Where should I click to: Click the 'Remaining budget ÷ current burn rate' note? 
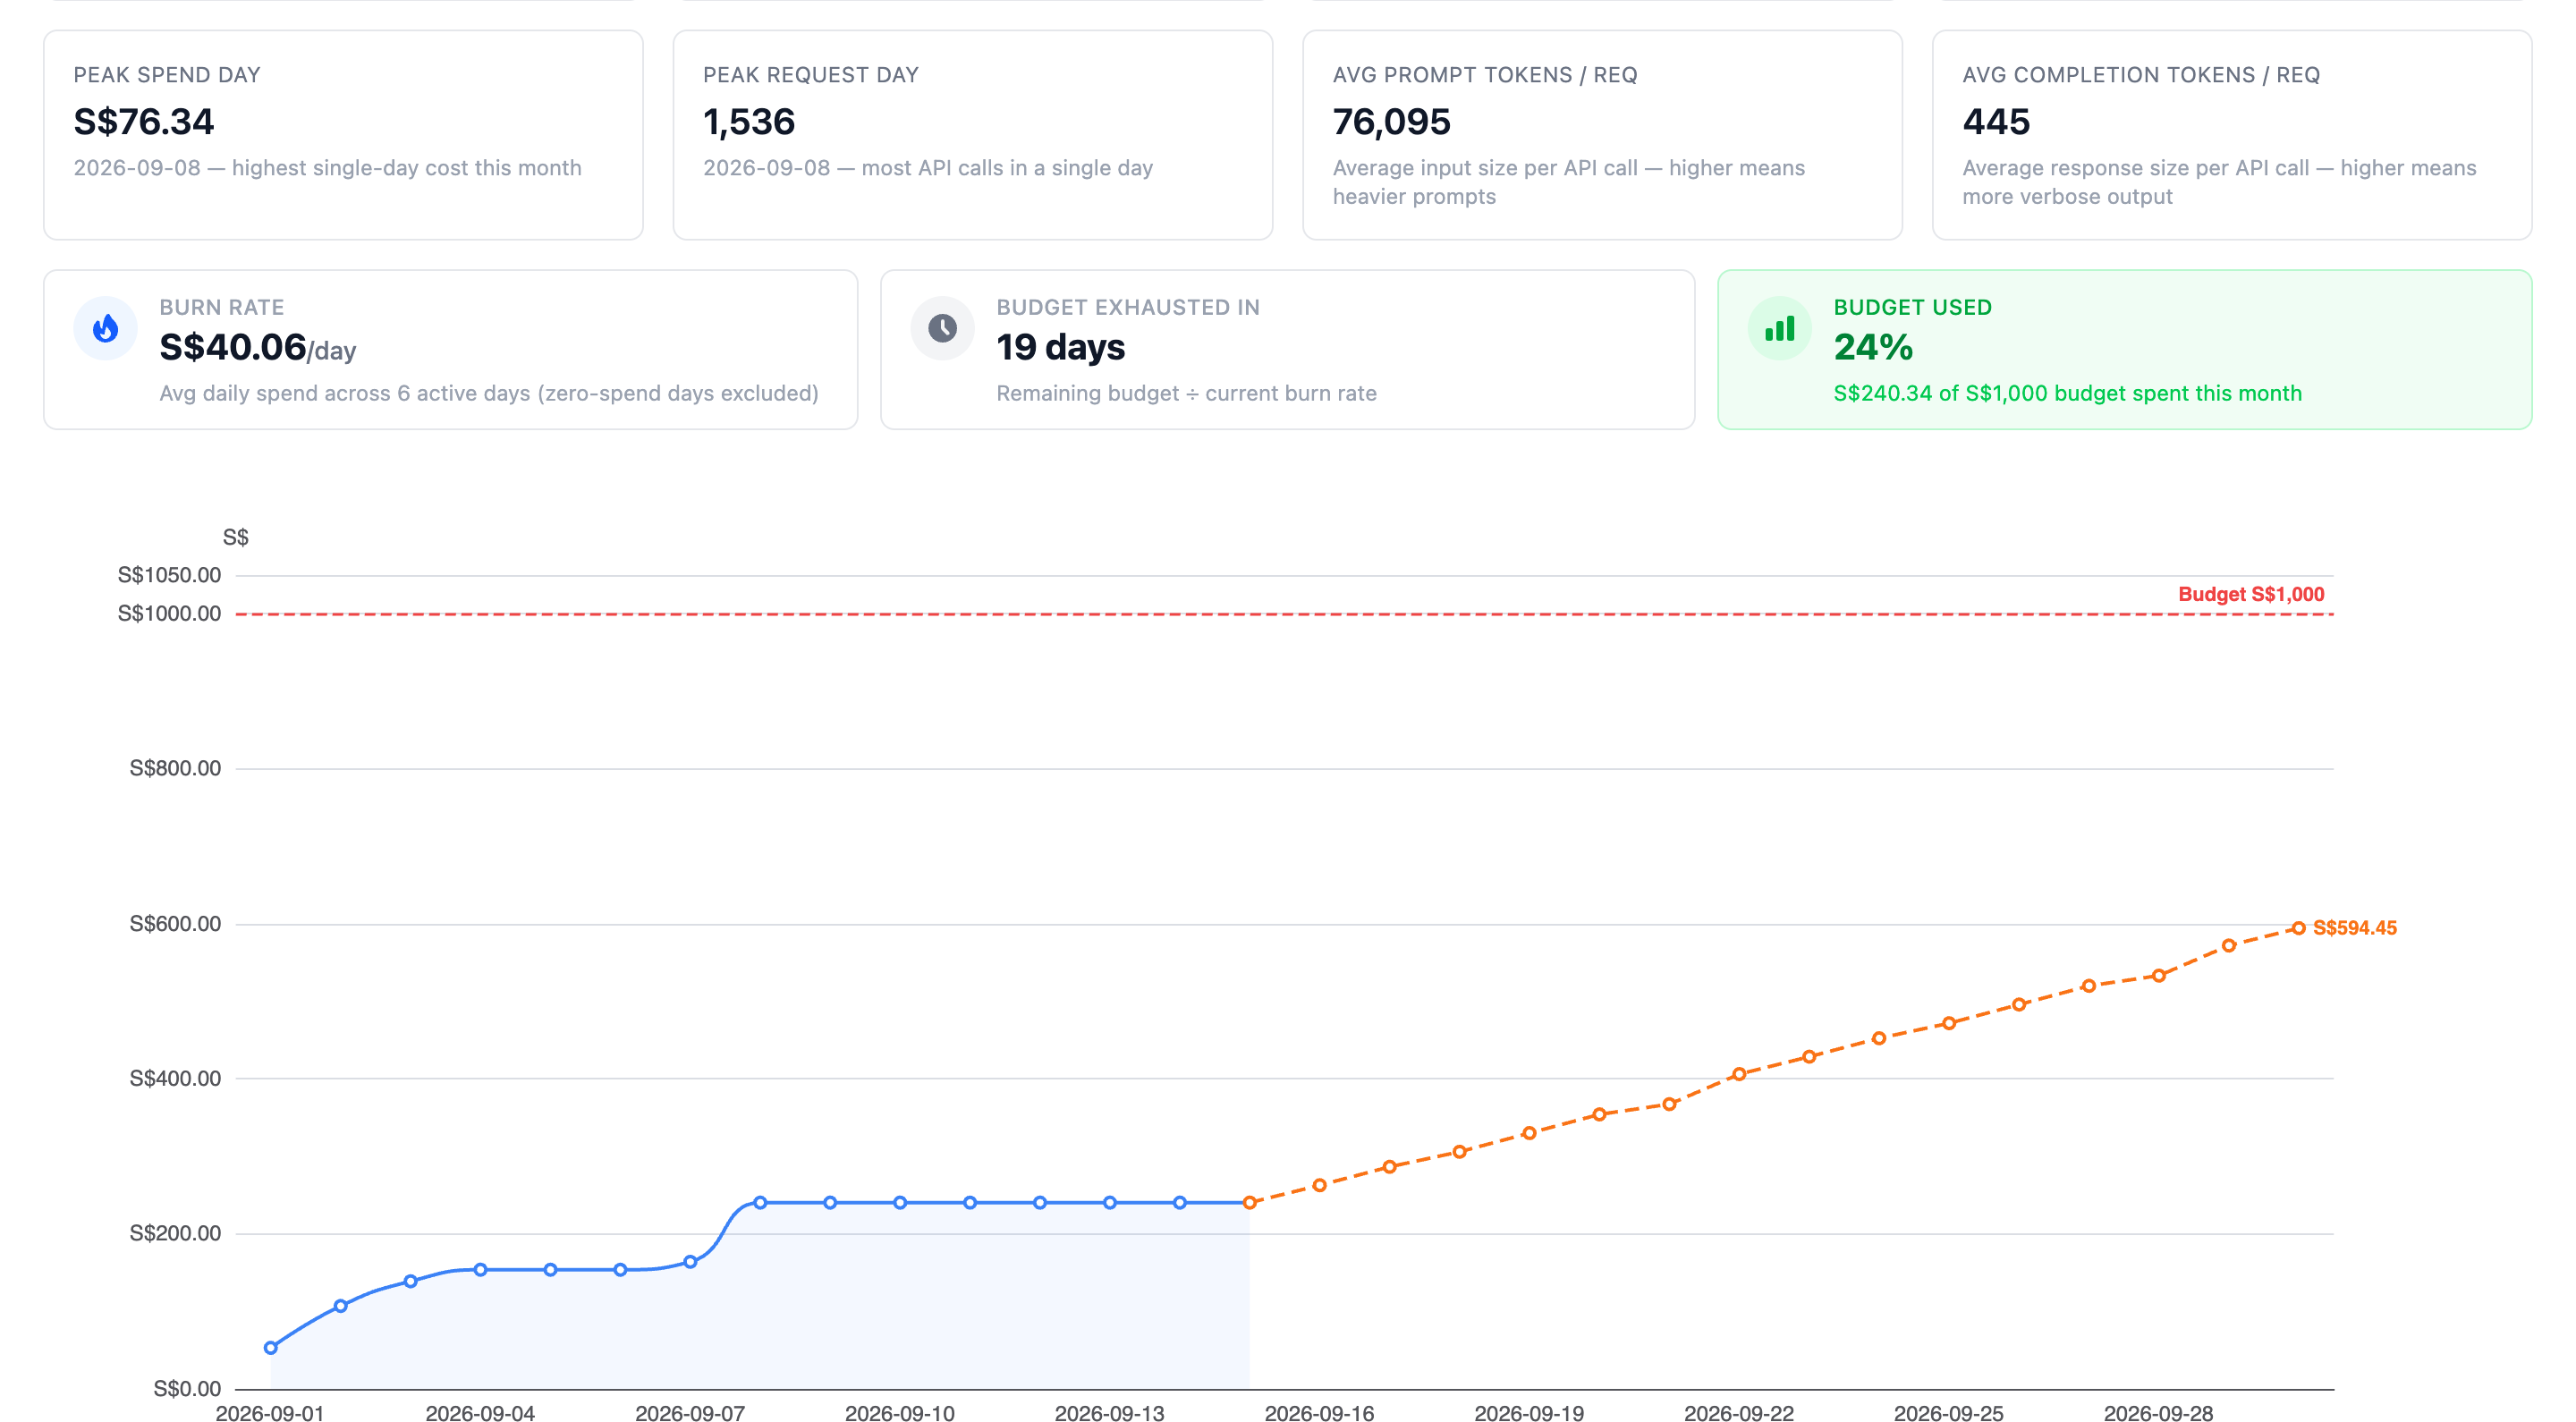(1186, 394)
